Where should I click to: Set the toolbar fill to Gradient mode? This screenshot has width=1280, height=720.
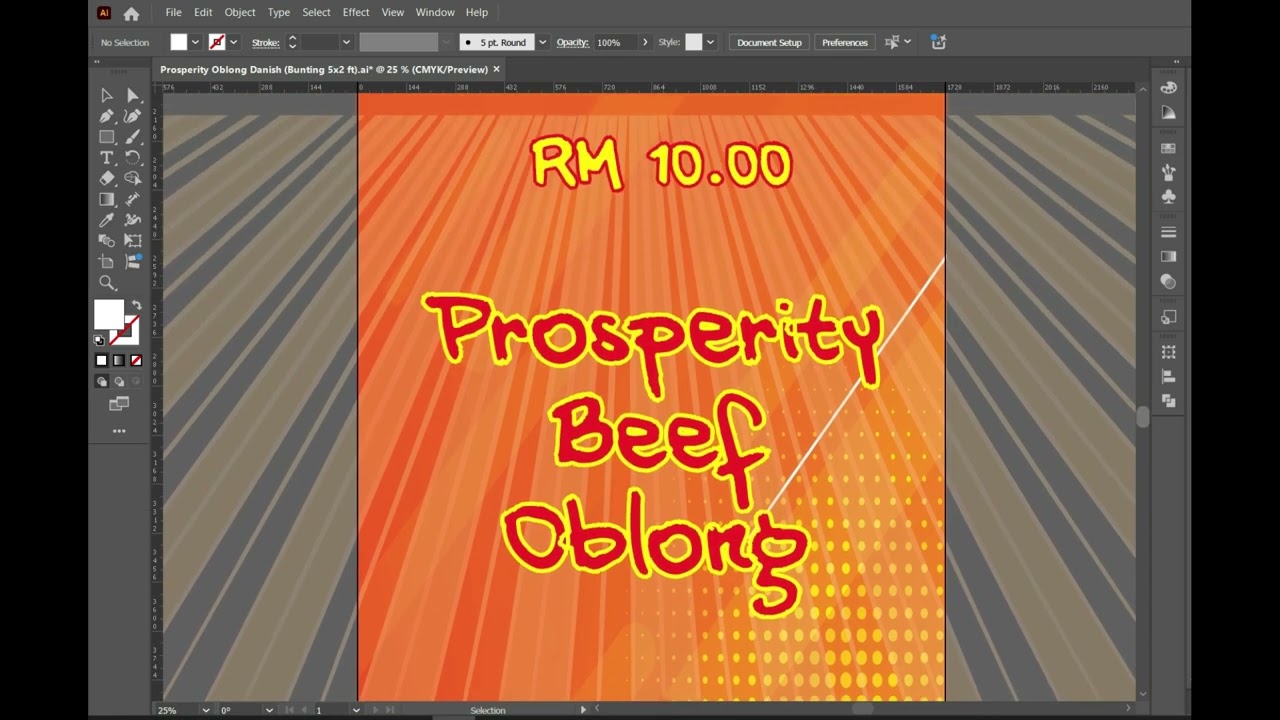(x=119, y=360)
